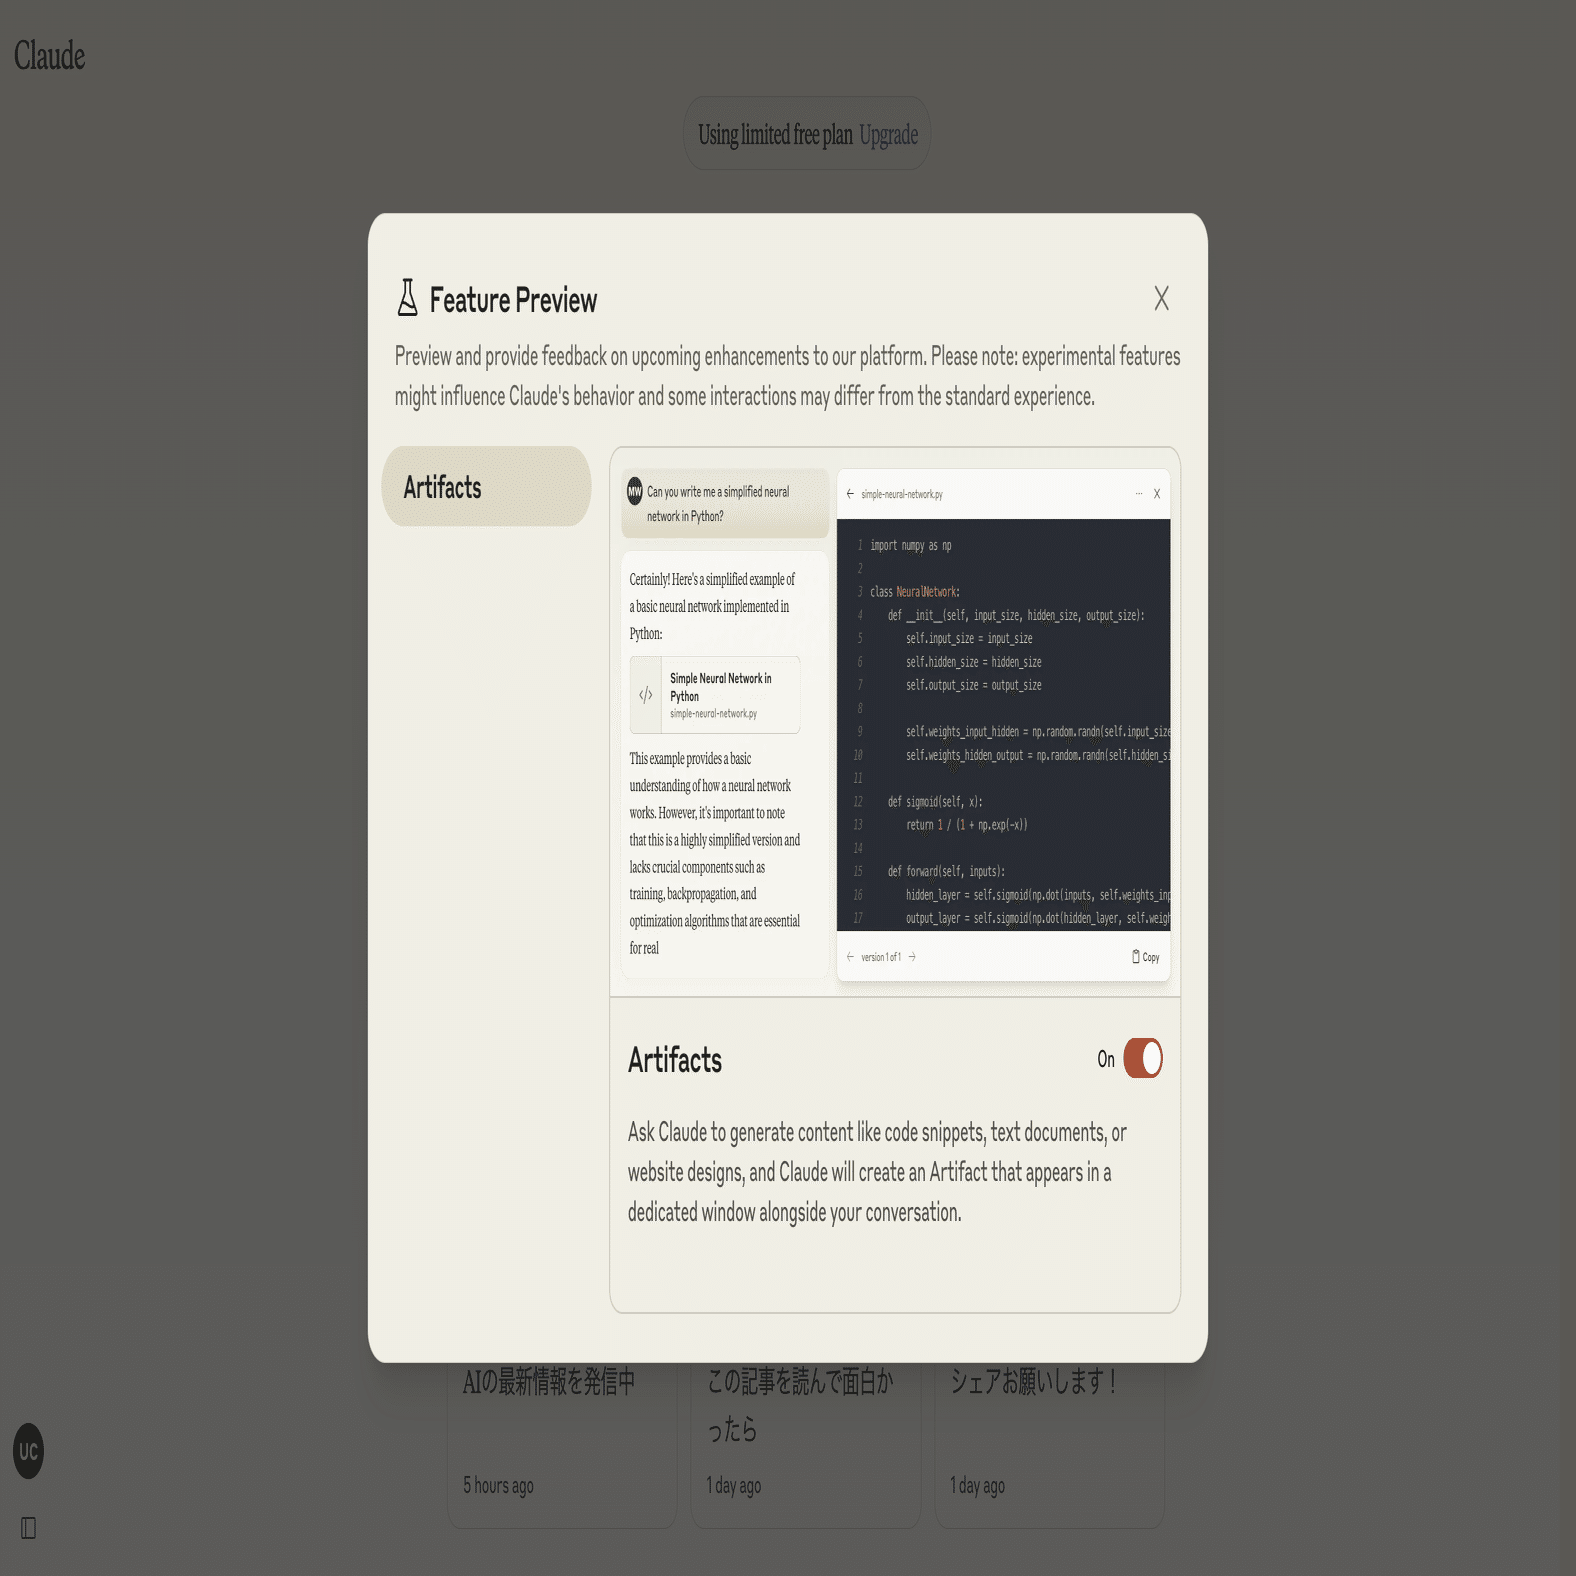Viewport: 1576px width, 1576px height.
Task: Click the Upgrade link
Action: [x=888, y=135]
